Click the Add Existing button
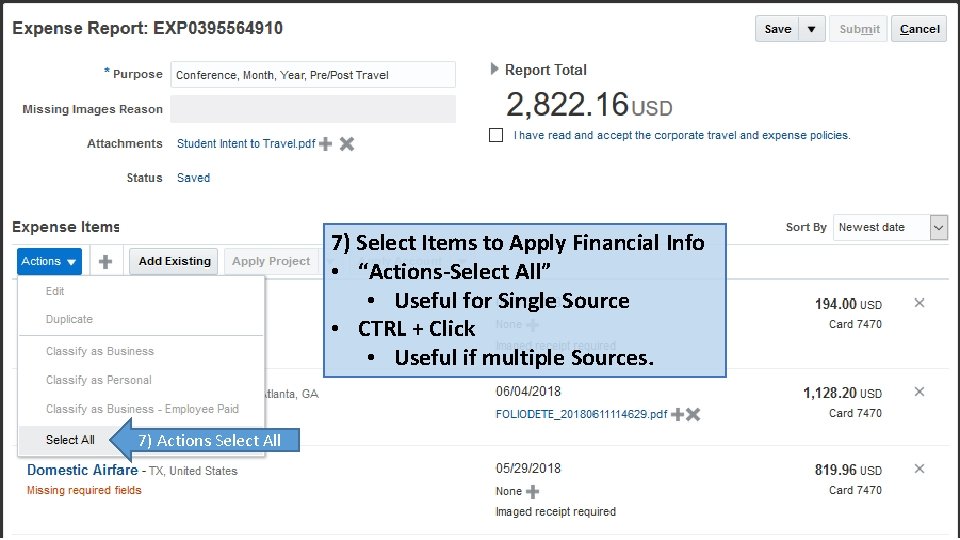Viewport: 960px width, 540px height. pos(174,261)
